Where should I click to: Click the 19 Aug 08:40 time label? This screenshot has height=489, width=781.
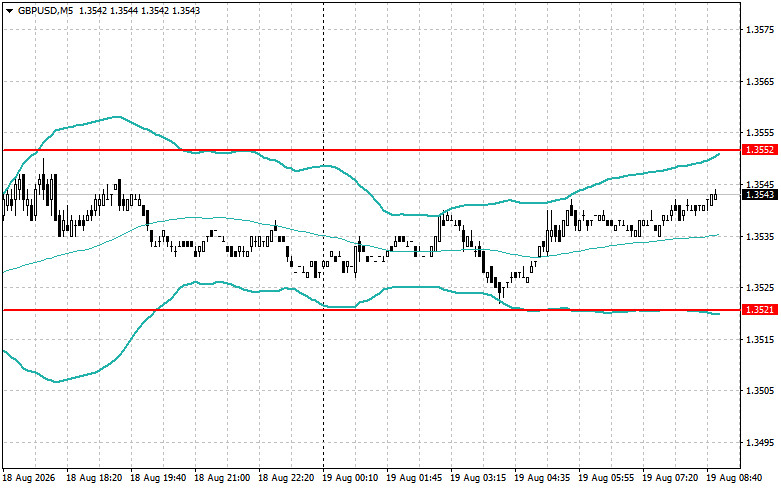[x=734, y=478]
